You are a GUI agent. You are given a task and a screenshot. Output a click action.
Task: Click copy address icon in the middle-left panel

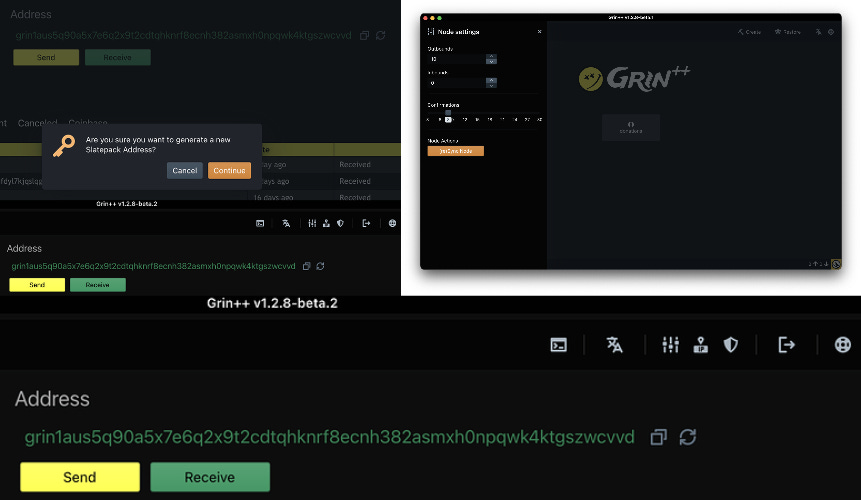[306, 266]
